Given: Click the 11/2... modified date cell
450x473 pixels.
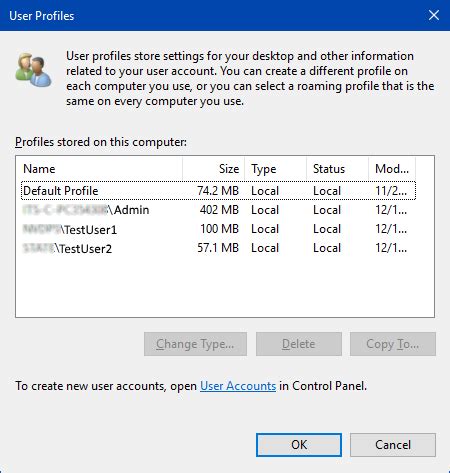Looking at the screenshot, I should click(391, 191).
